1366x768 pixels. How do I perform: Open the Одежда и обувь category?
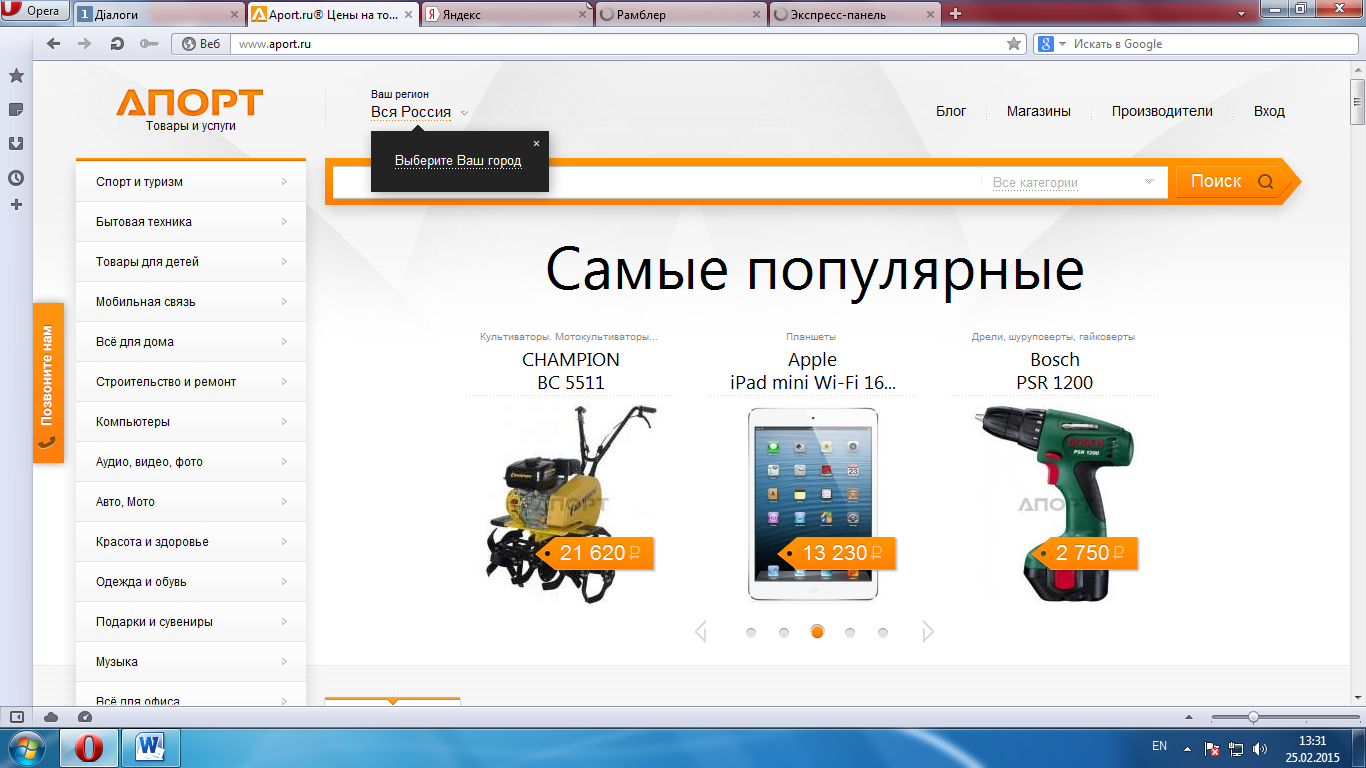191,582
